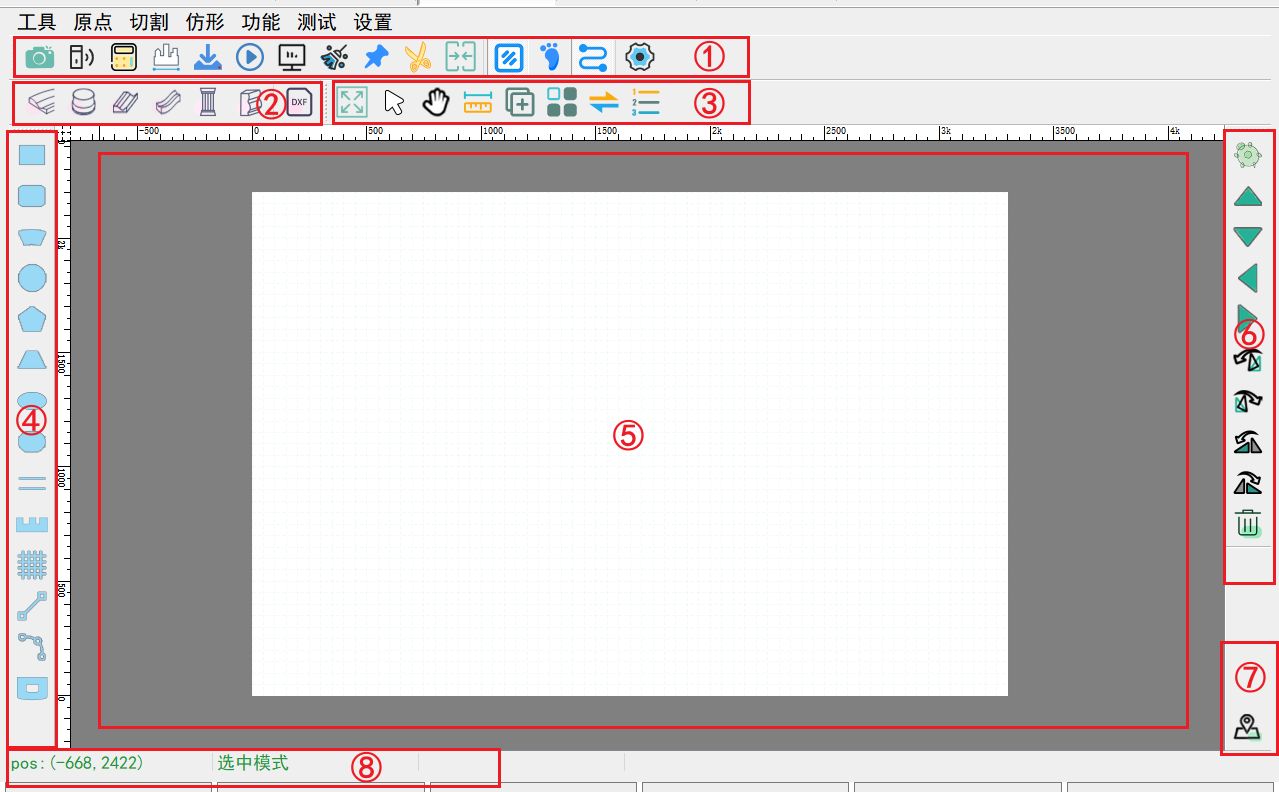Select the pentagon shape tool
The height and width of the screenshot is (792, 1279).
tap(33, 319)
